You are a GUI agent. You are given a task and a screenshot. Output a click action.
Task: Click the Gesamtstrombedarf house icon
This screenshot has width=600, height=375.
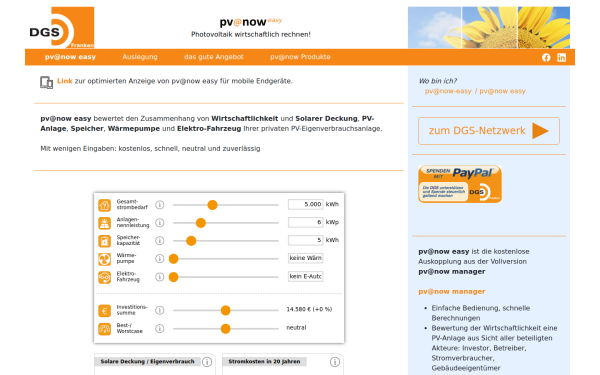point(104,205)
